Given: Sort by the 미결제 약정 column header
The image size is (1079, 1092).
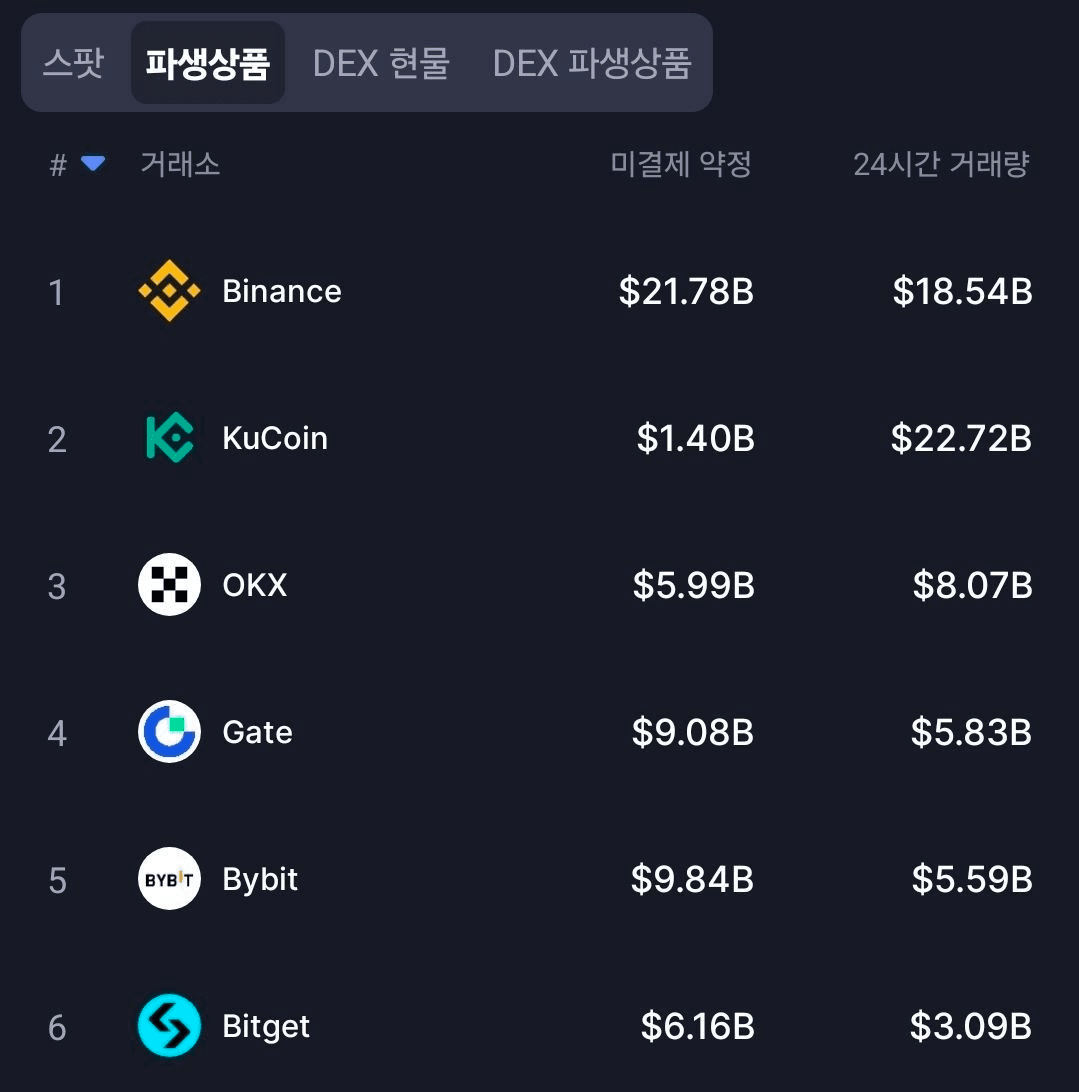Looking at the screenshot, I should pos(681,163).
